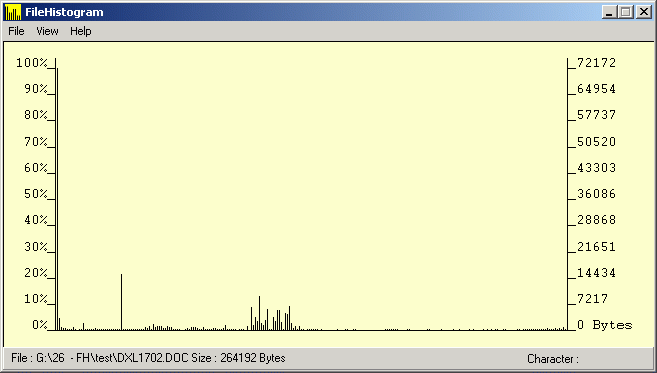Open the File menu

pyautogui.click(x=16, y=31)
